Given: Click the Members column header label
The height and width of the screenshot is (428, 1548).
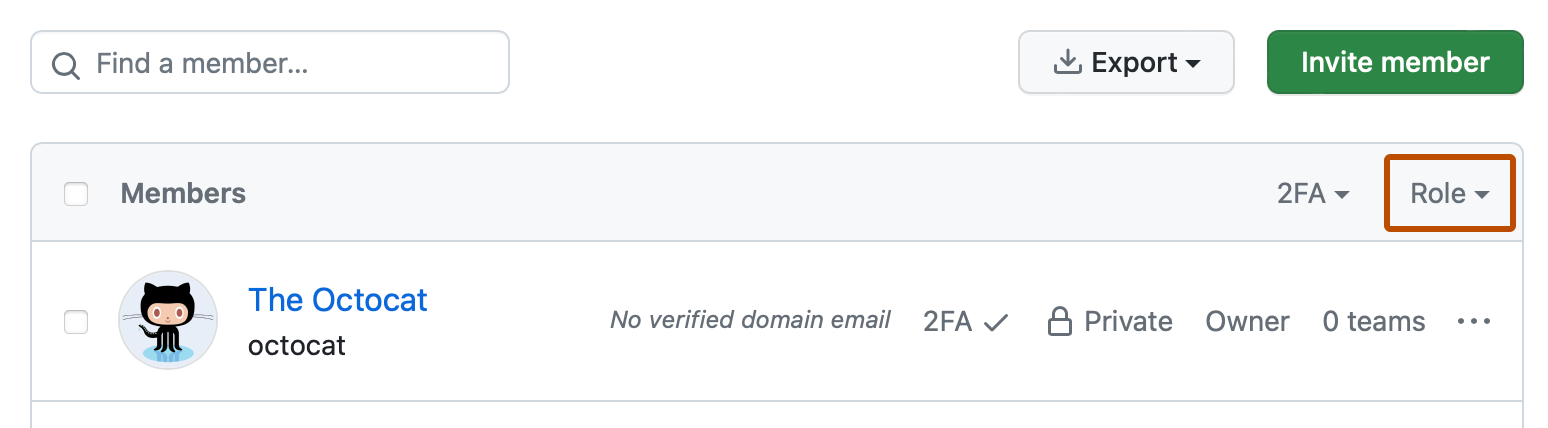Looking at the screenshot, I should (183, 193).
